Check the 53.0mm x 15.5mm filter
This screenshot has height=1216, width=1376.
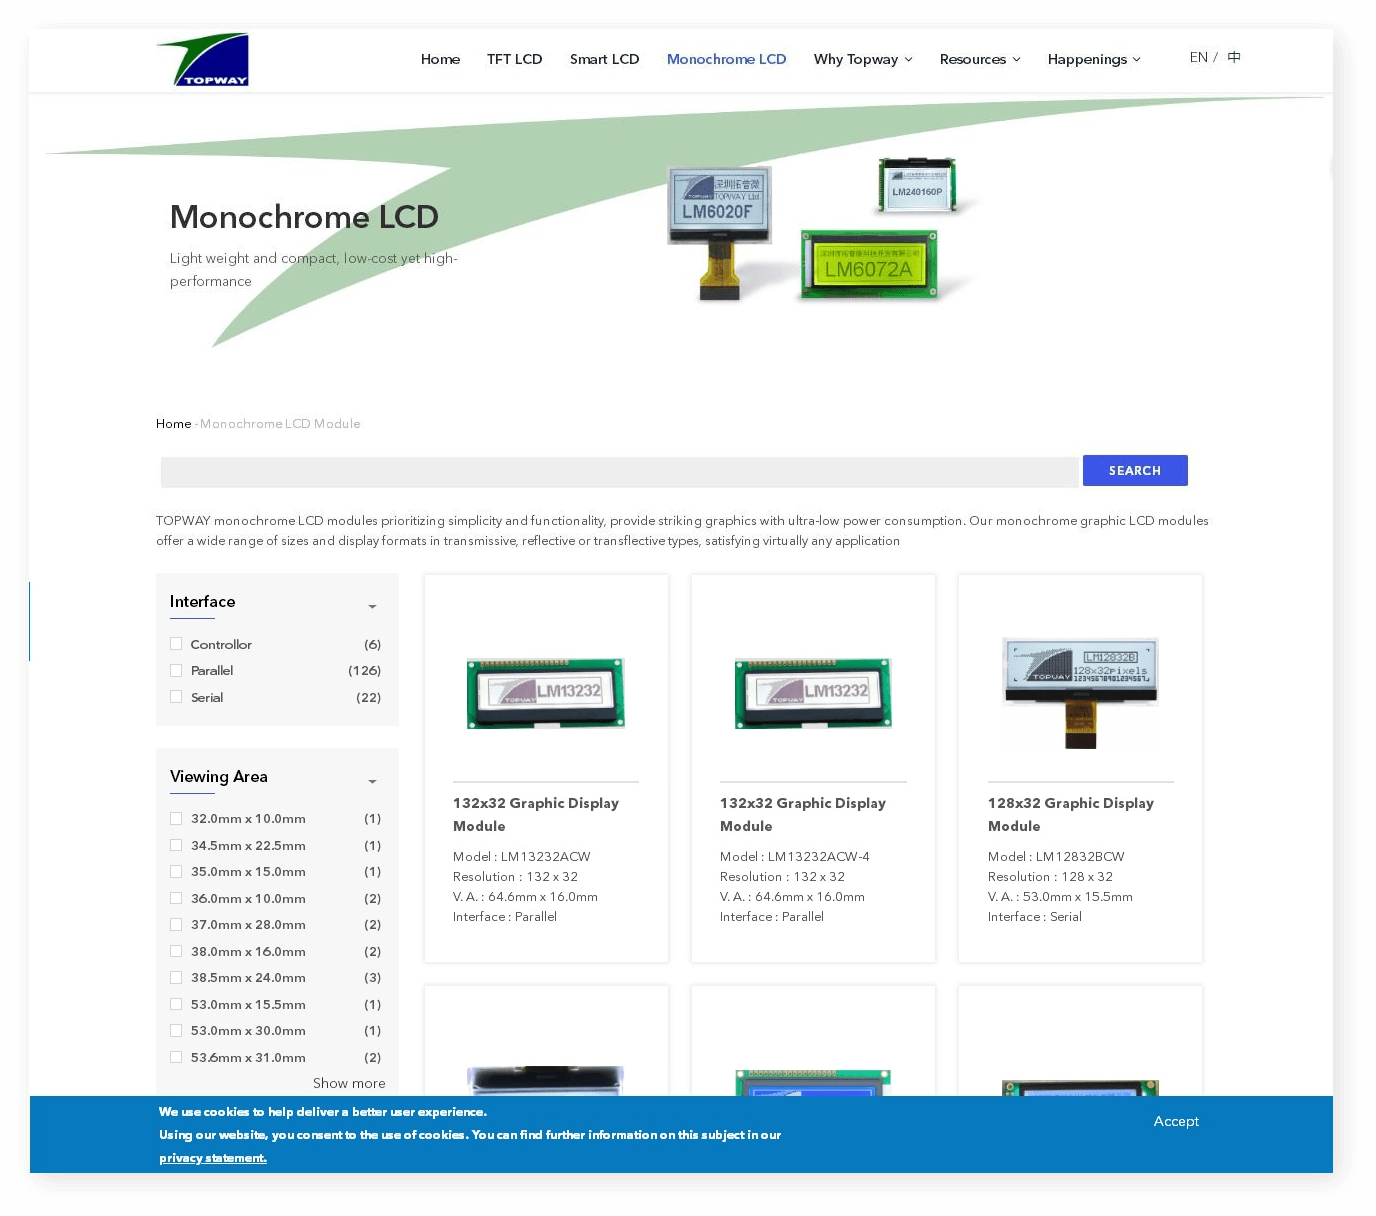coord(176,1004)
